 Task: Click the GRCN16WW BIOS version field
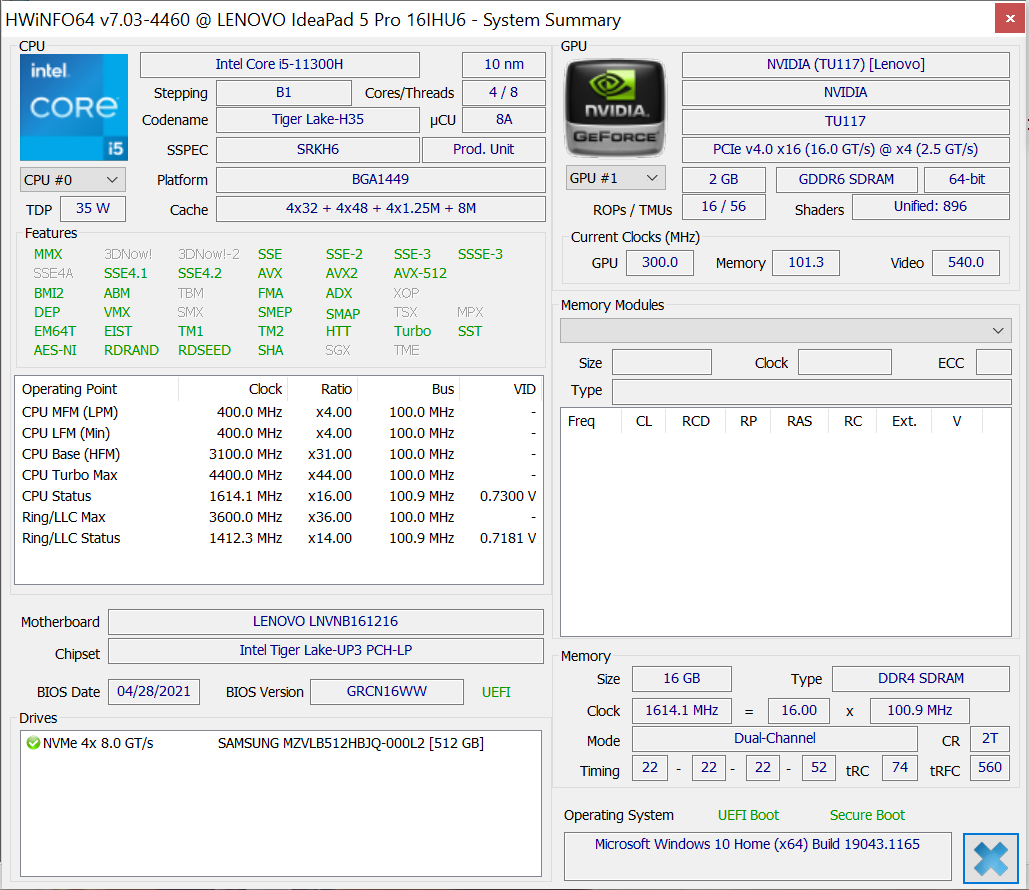(x=387, y=692)
